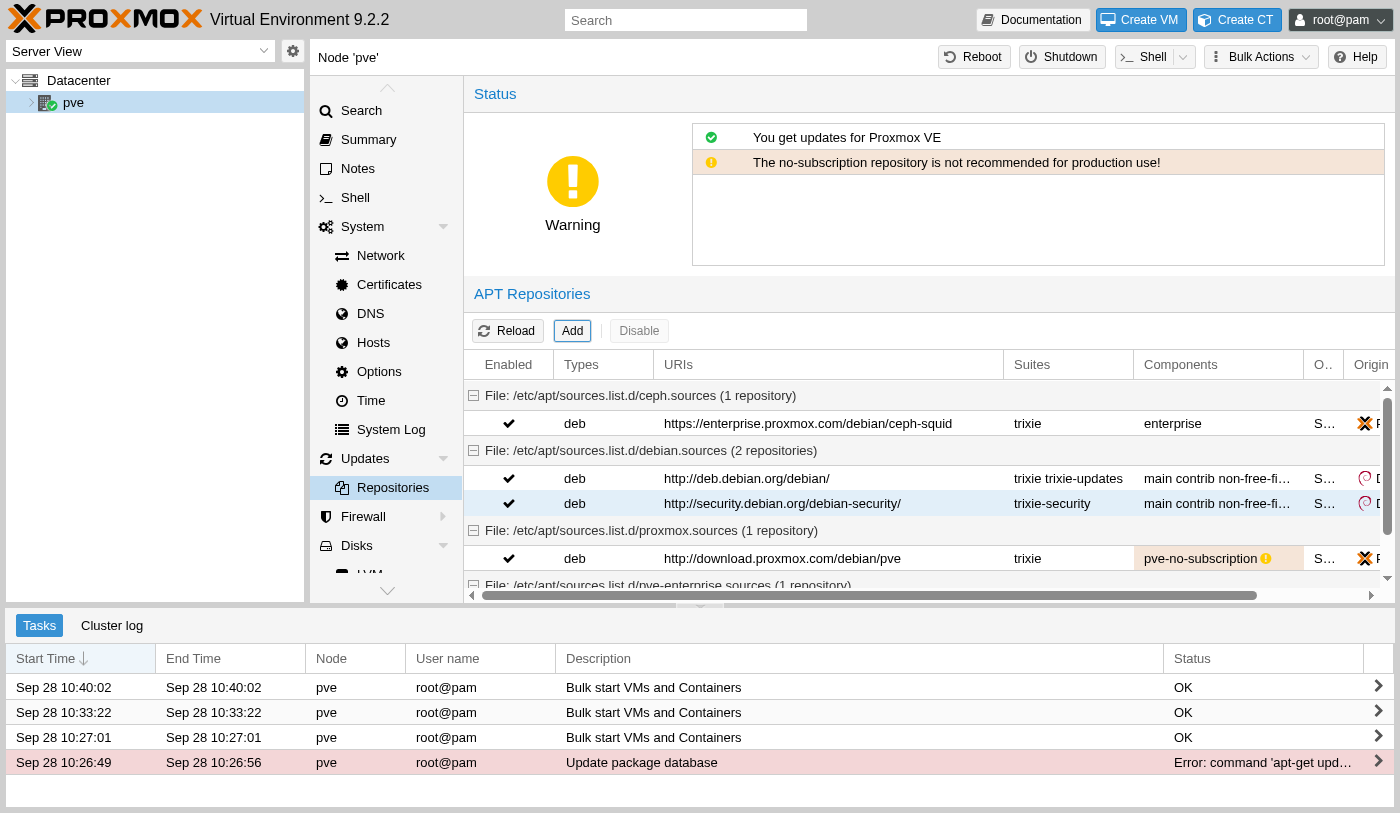Open Shell in node side menu

tap(386, 198)
